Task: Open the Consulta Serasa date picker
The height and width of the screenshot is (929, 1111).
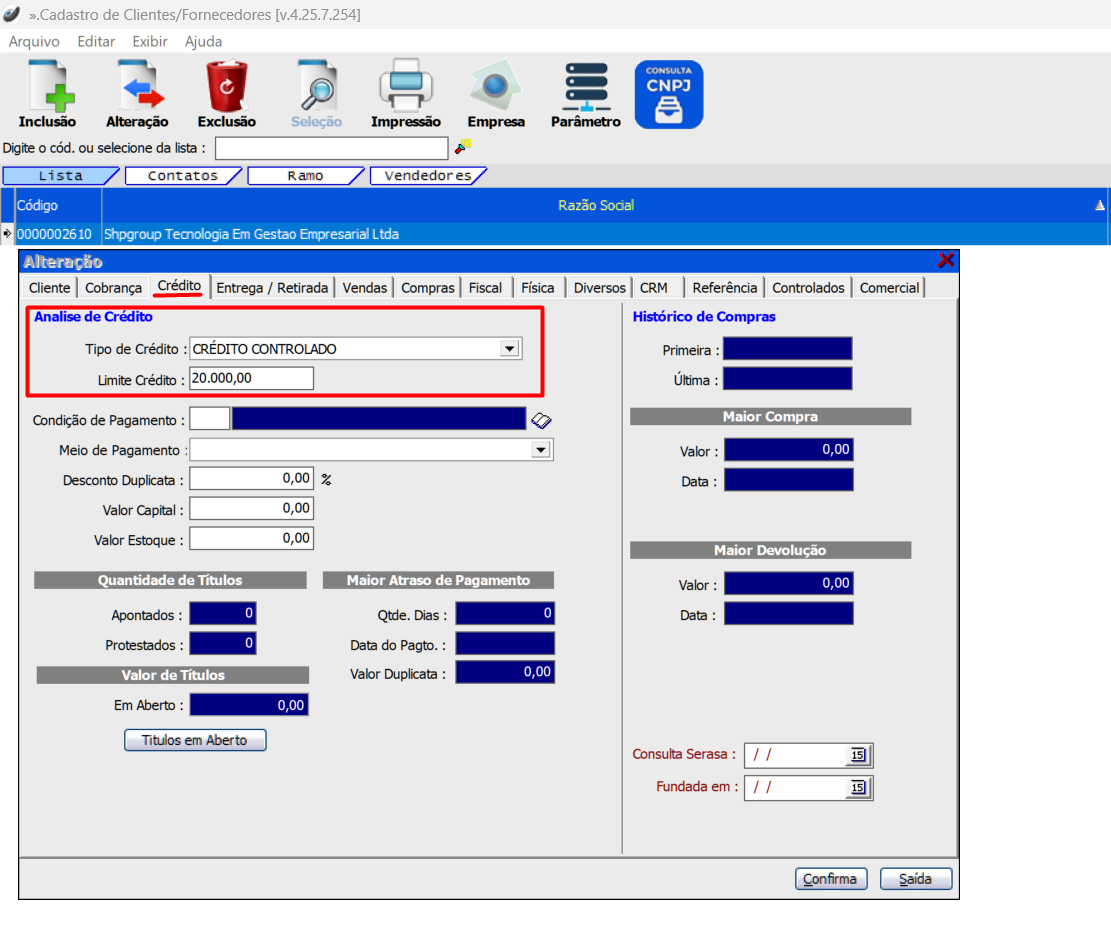Action: [857, 755]
